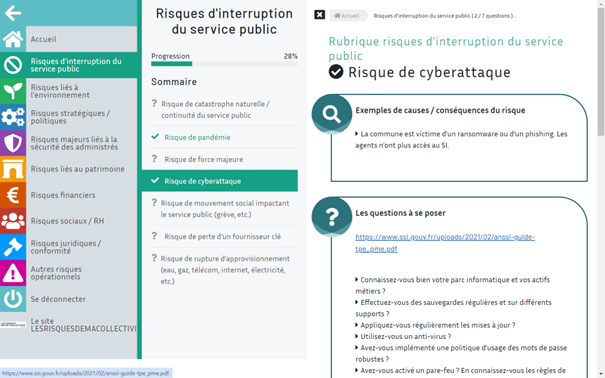Viewport: 605px width, 378px height.
Task: Click the green plant environment icon
Action: 13,91
